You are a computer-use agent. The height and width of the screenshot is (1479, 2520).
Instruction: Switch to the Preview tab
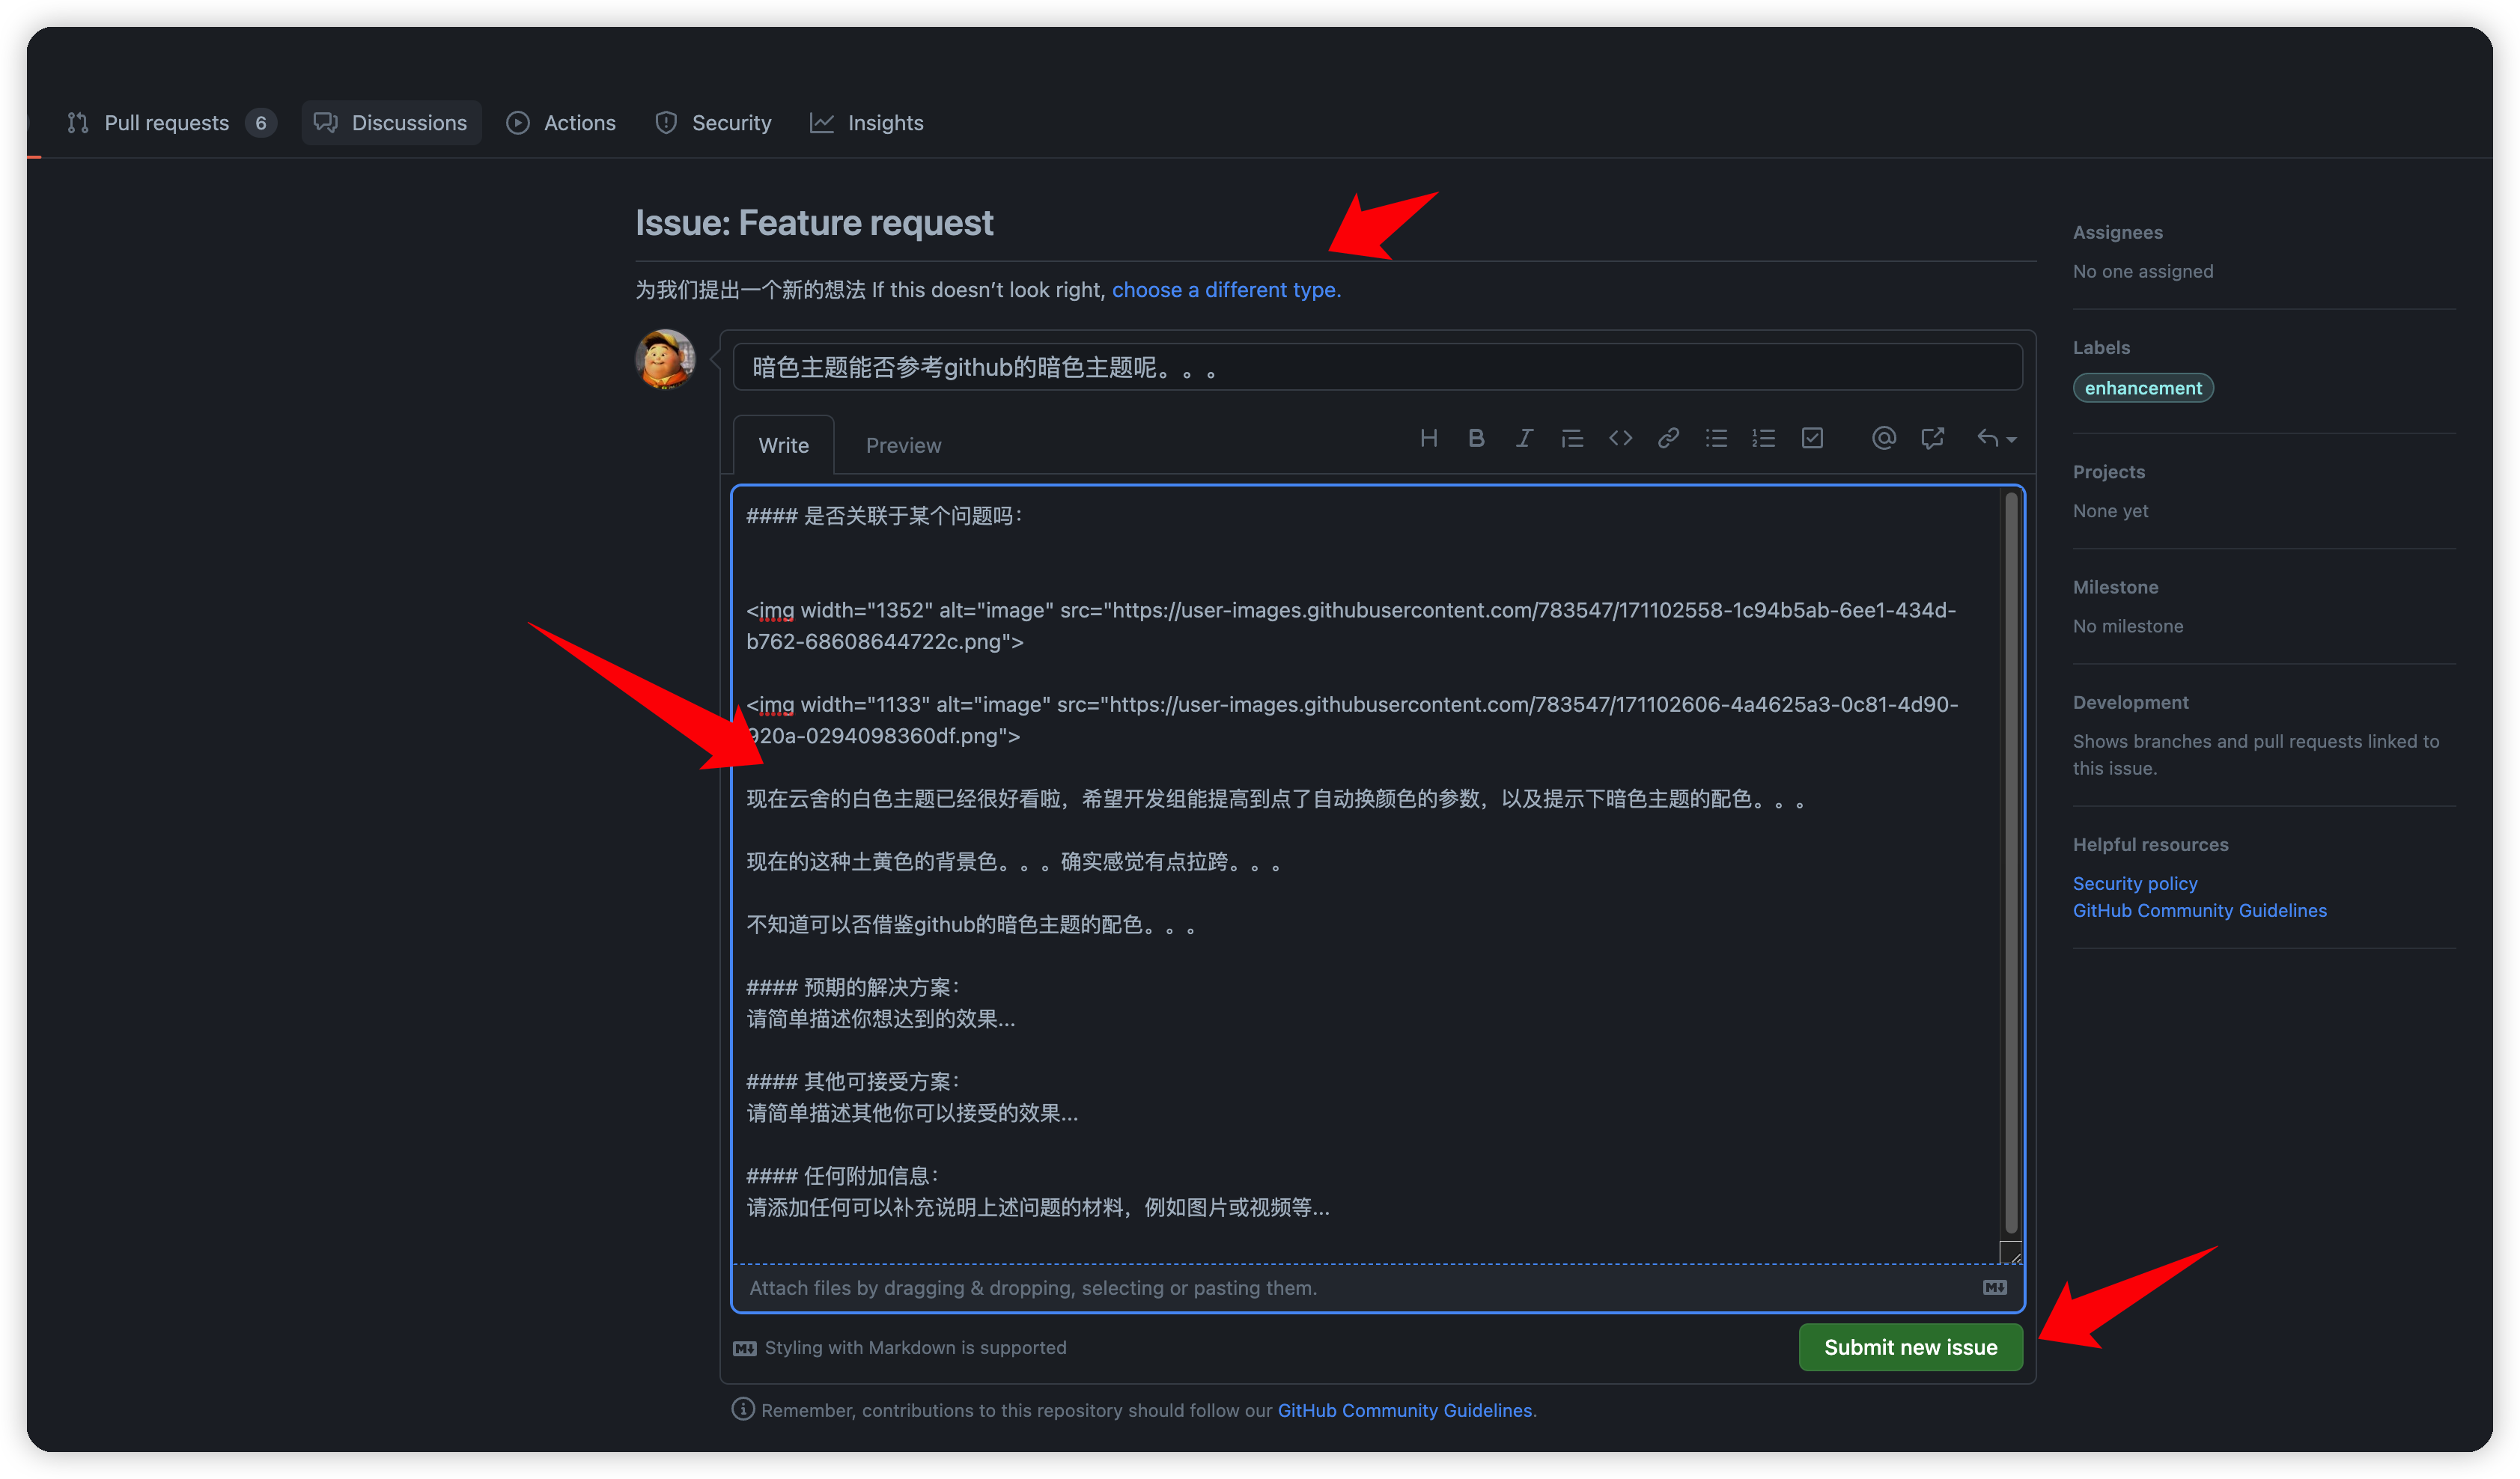pos(903,445)
